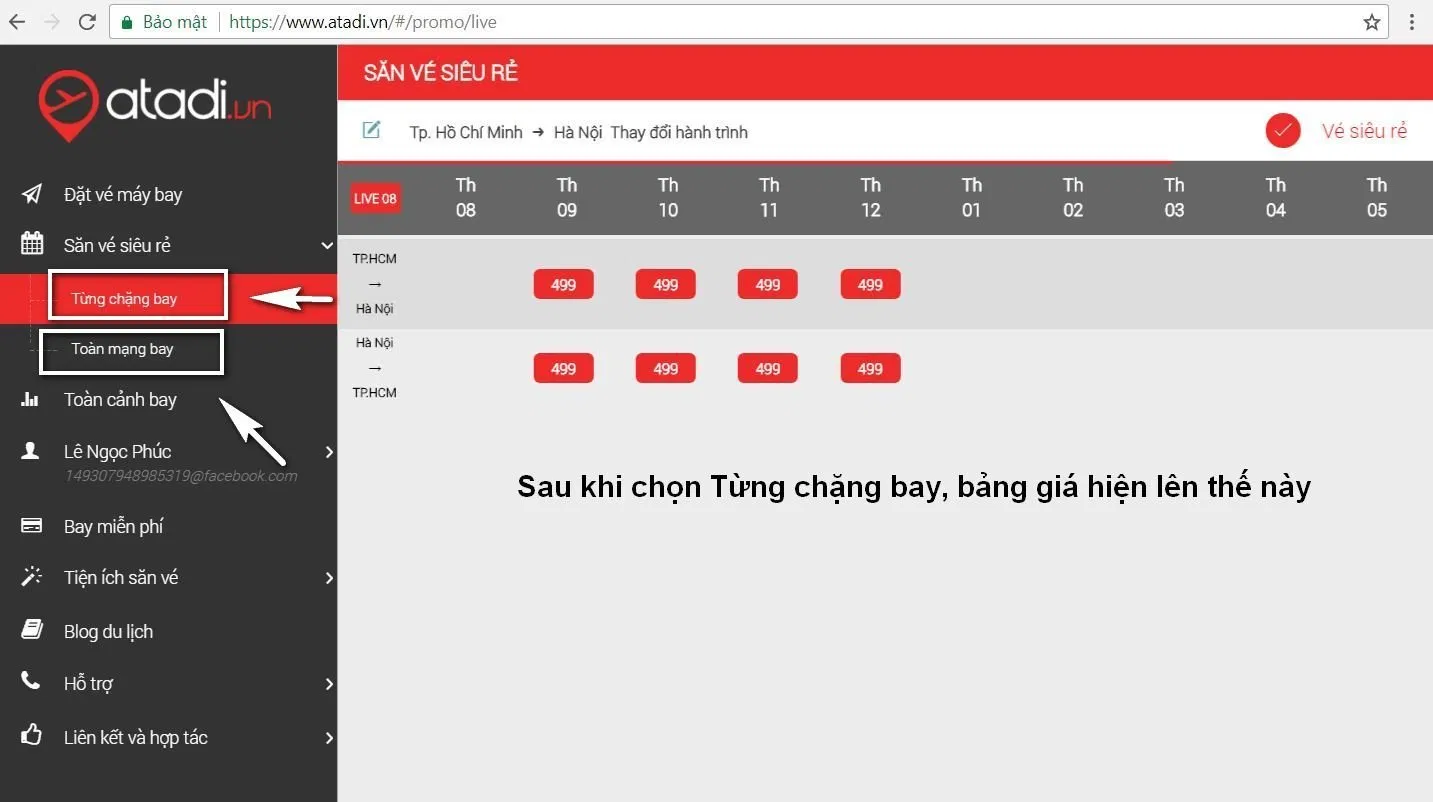
Task: Select Toàn mạng bay in sidebar
Action: click(122, 349)
